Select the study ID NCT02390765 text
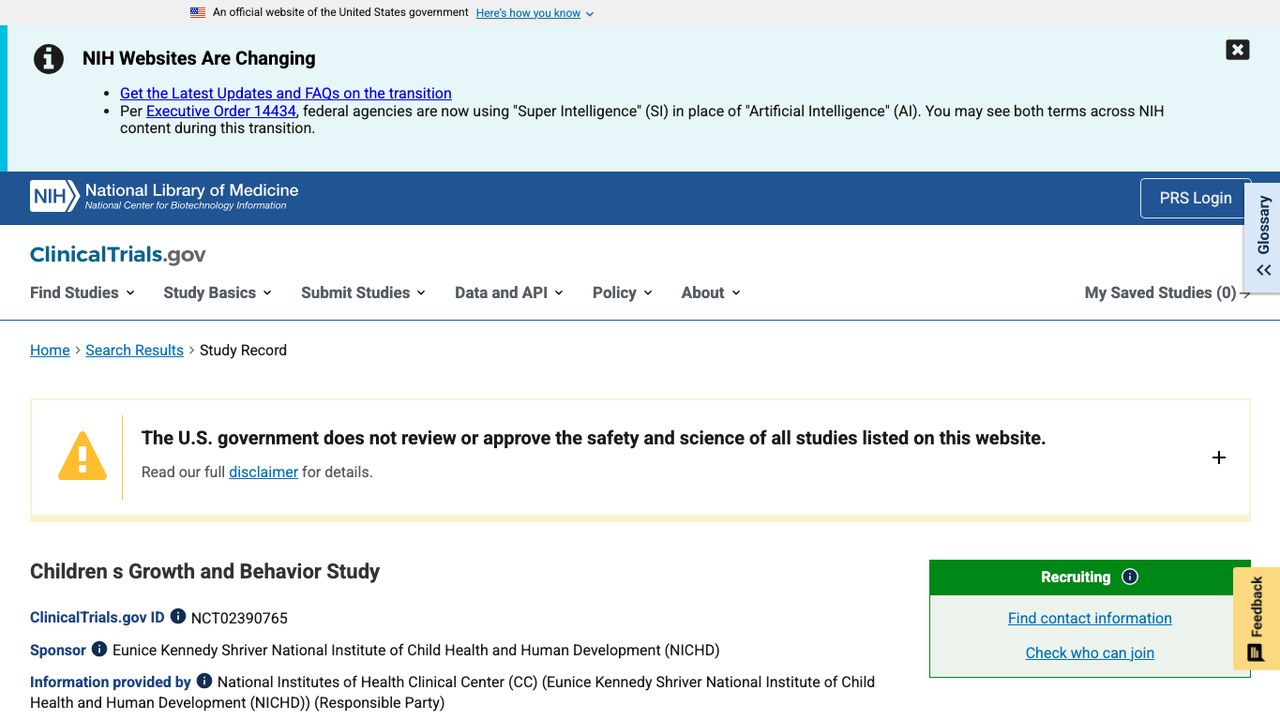1280x720 pixels. click(x=239, y=618)
